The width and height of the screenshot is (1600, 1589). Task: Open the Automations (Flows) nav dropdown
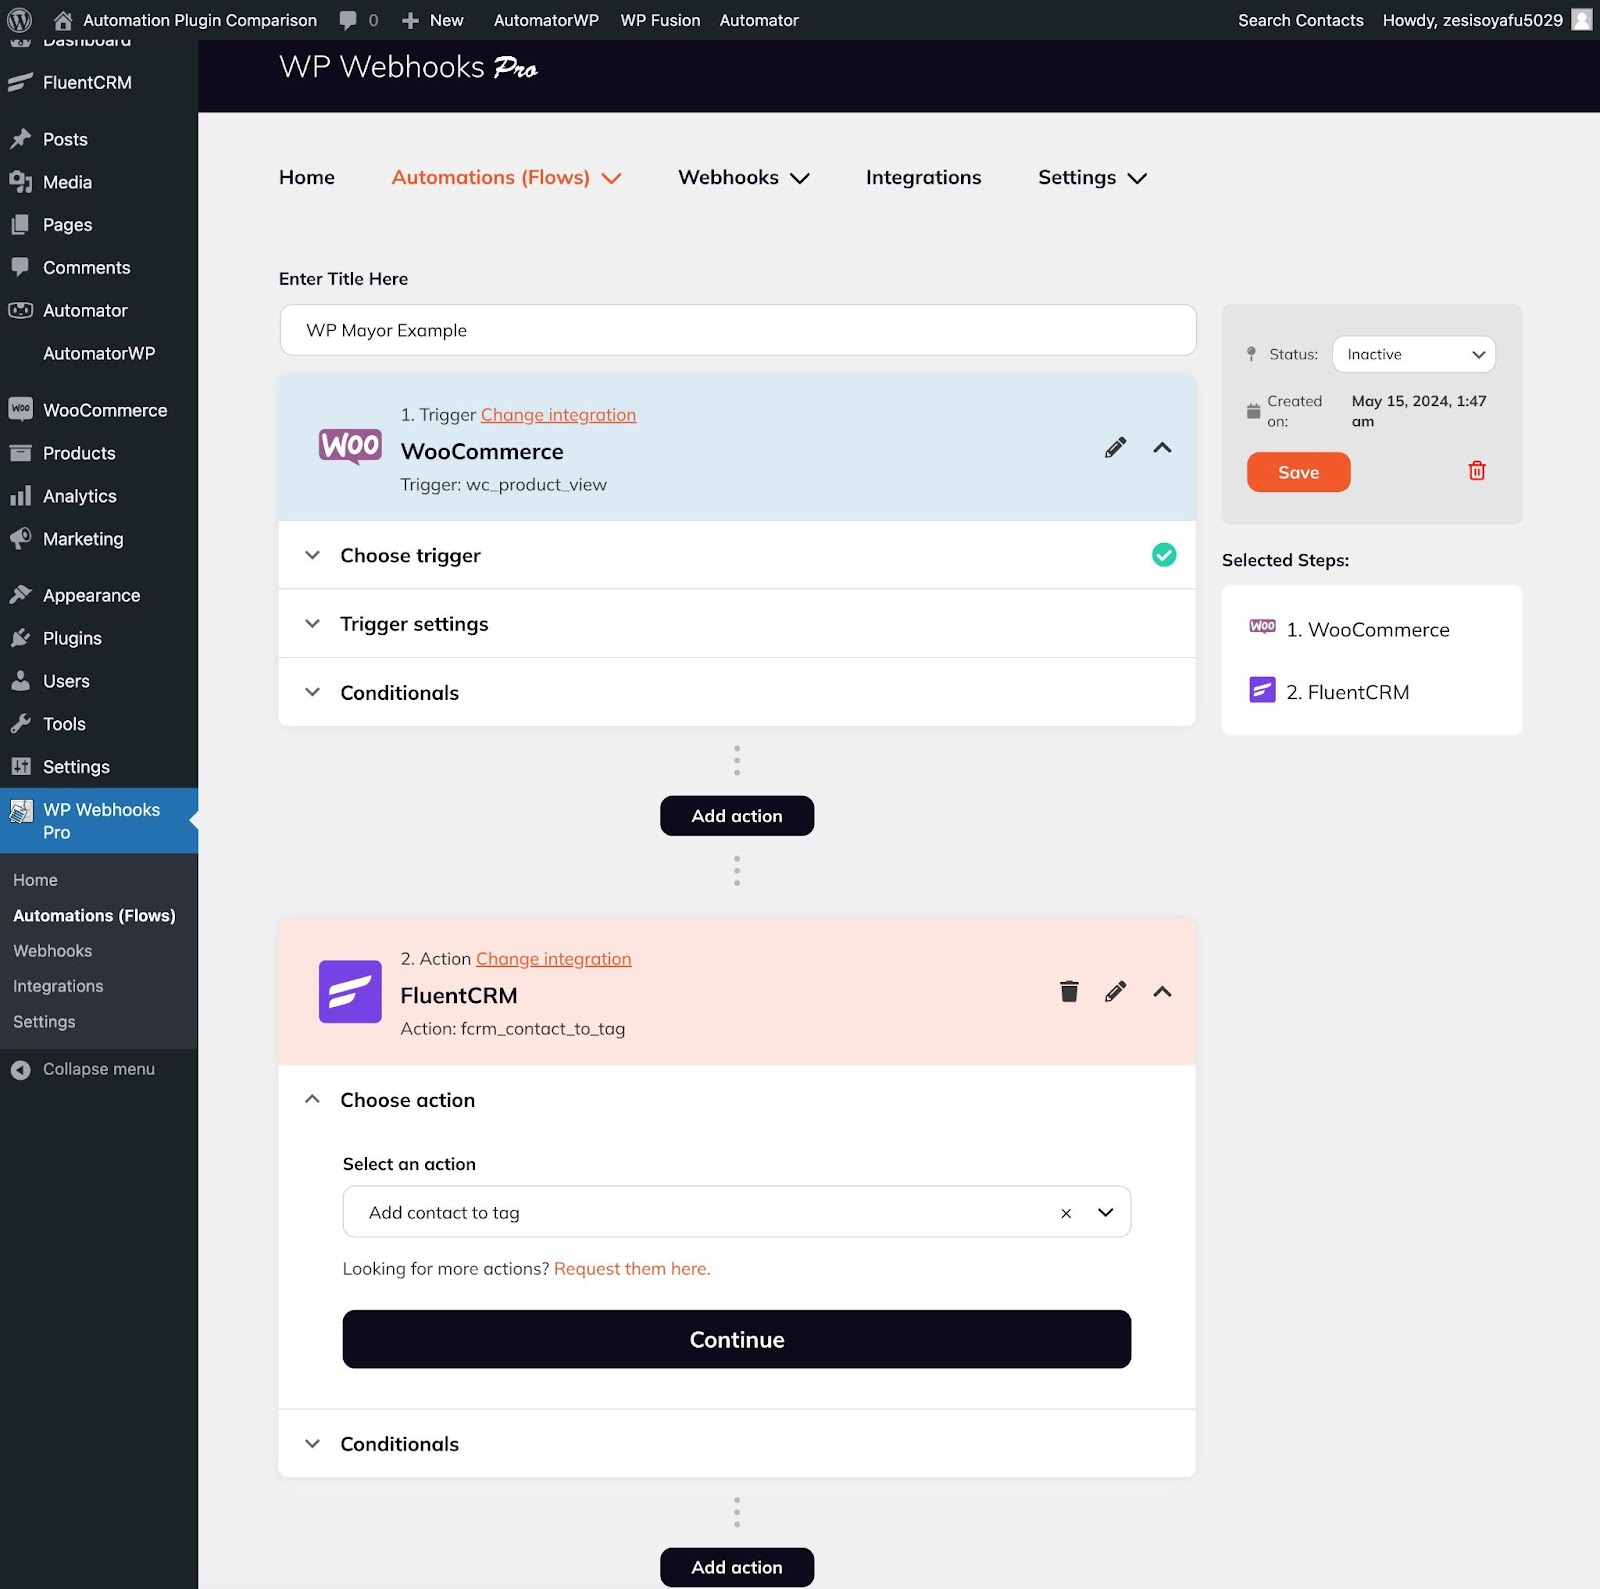[x=506, y=178]
